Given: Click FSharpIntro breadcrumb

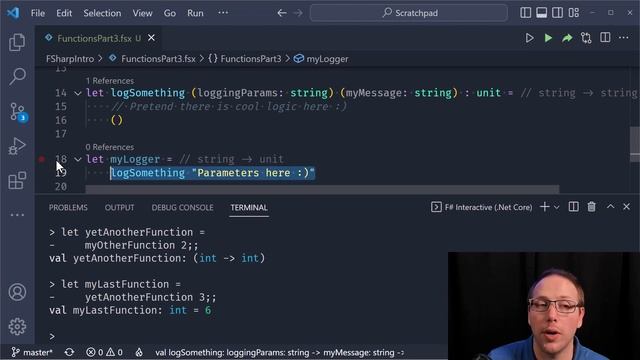Looking at the screenshot, I should pyautogui.click(x=70, y=59).
